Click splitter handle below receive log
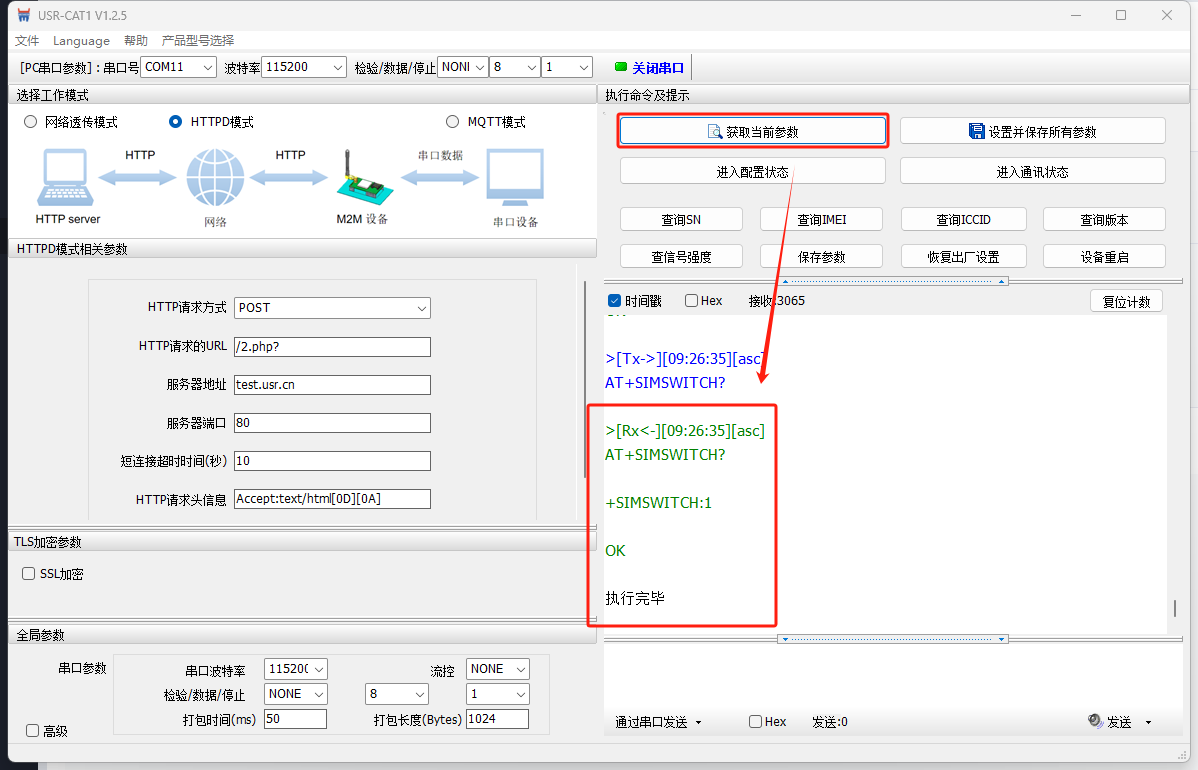 pyautogui.click(x=893, y=639)
